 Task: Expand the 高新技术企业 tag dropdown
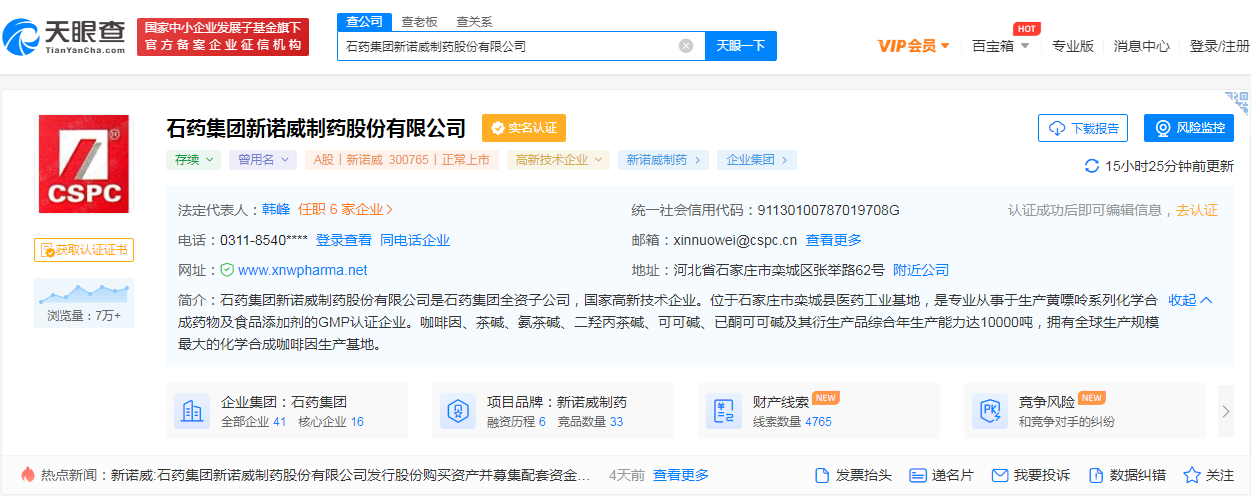558,160
